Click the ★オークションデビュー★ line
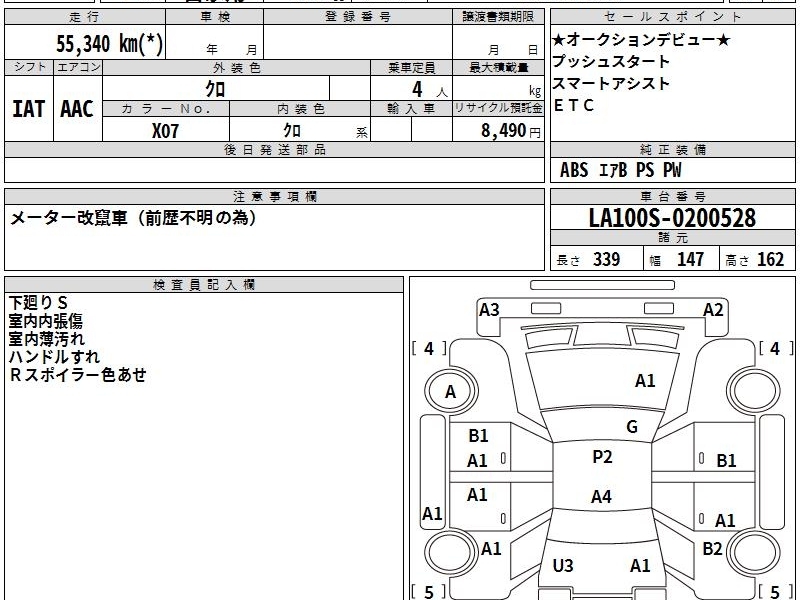The height and width of the screenshot is (600, 800). point(641,39)
